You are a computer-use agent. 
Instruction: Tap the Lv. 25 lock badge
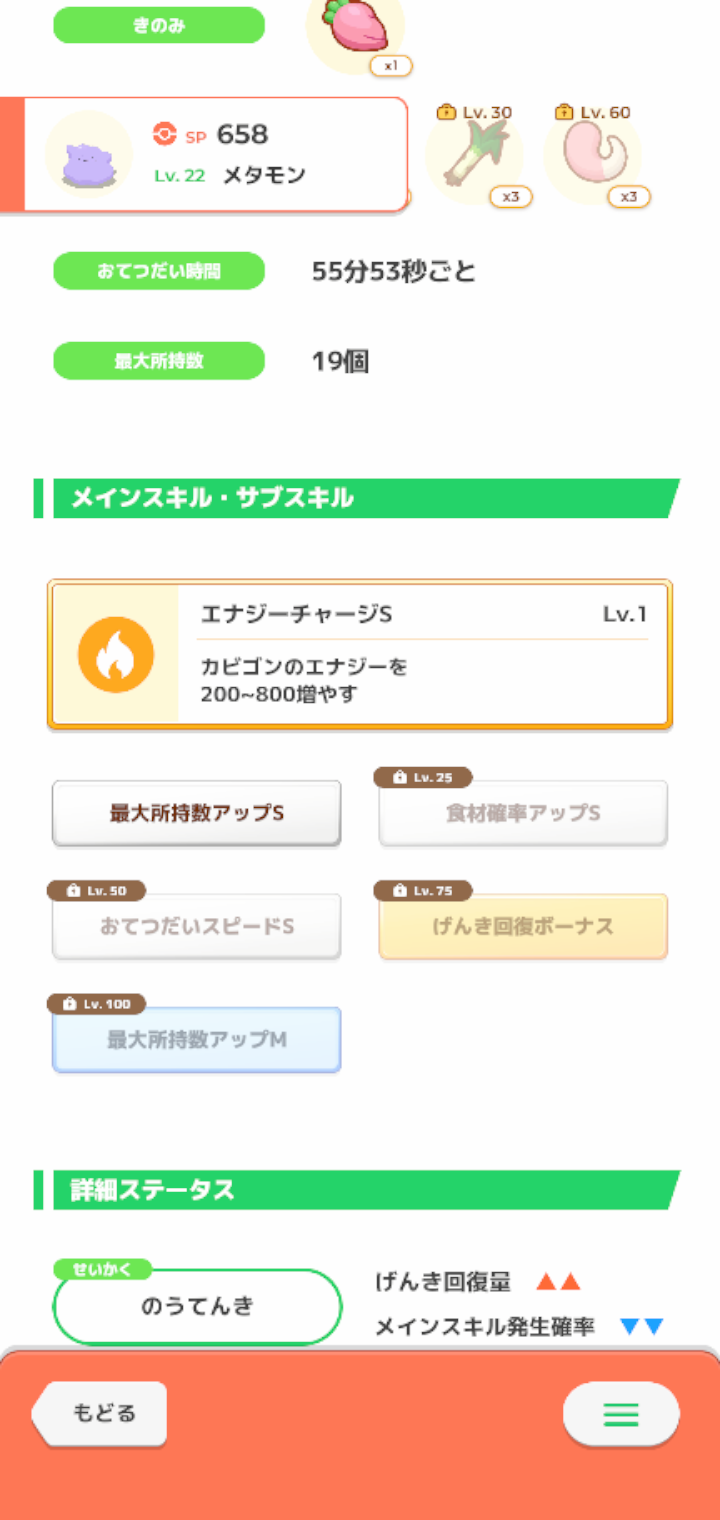click(x=423, y=778)
